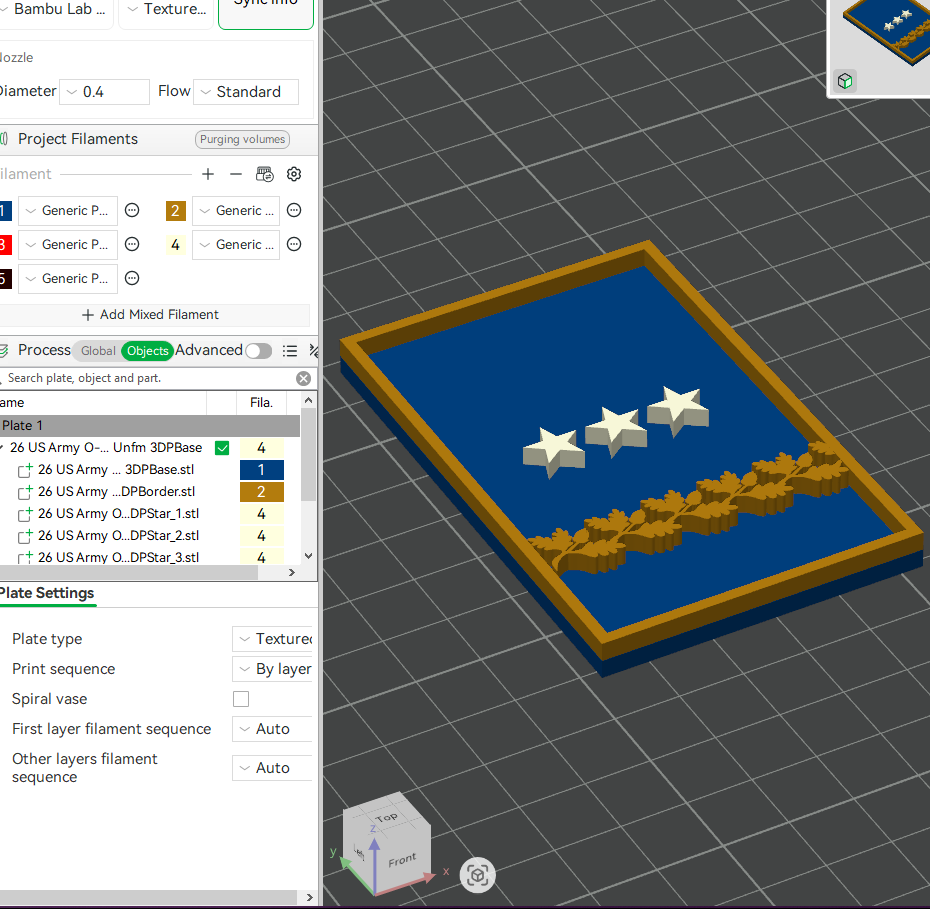The width and height of the screenshot is (930, 909).
Task: Open options for filament 5 preset
Action: pos(132,278)
